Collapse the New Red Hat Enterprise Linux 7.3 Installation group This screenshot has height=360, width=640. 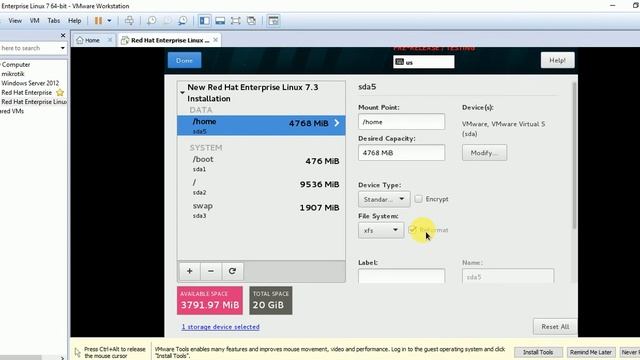point(182,93)
